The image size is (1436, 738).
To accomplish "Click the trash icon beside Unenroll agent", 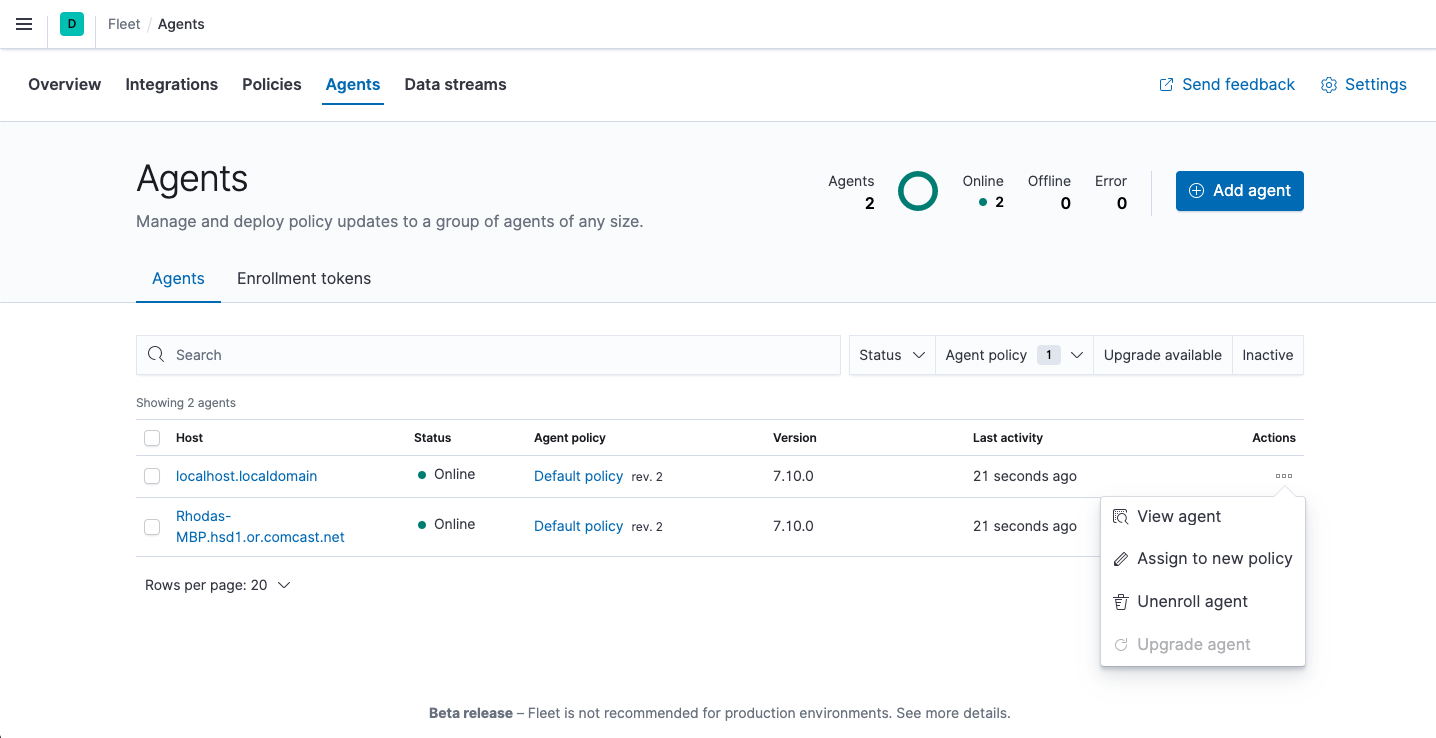I will click(x=1121, y=602).
